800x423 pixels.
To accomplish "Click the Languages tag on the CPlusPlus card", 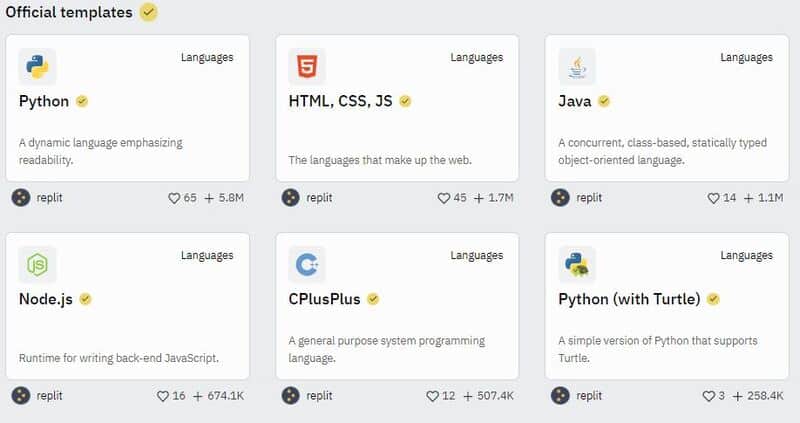I will [477, 256].
